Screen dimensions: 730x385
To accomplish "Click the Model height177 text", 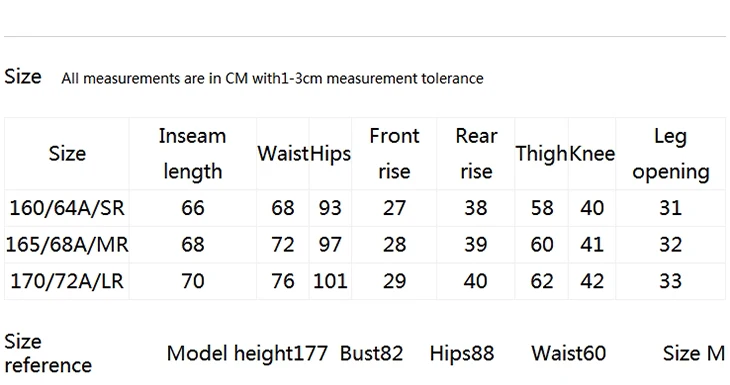I will [247, 353].
